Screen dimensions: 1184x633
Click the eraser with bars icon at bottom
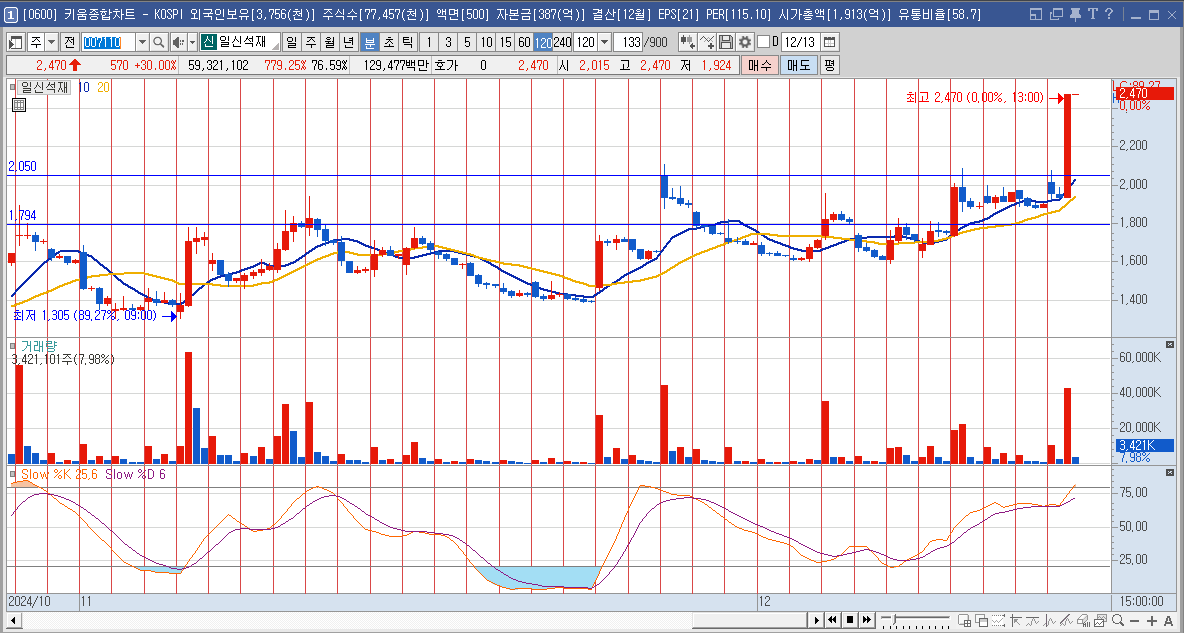pyautogui.click(x=1084, y=620)
